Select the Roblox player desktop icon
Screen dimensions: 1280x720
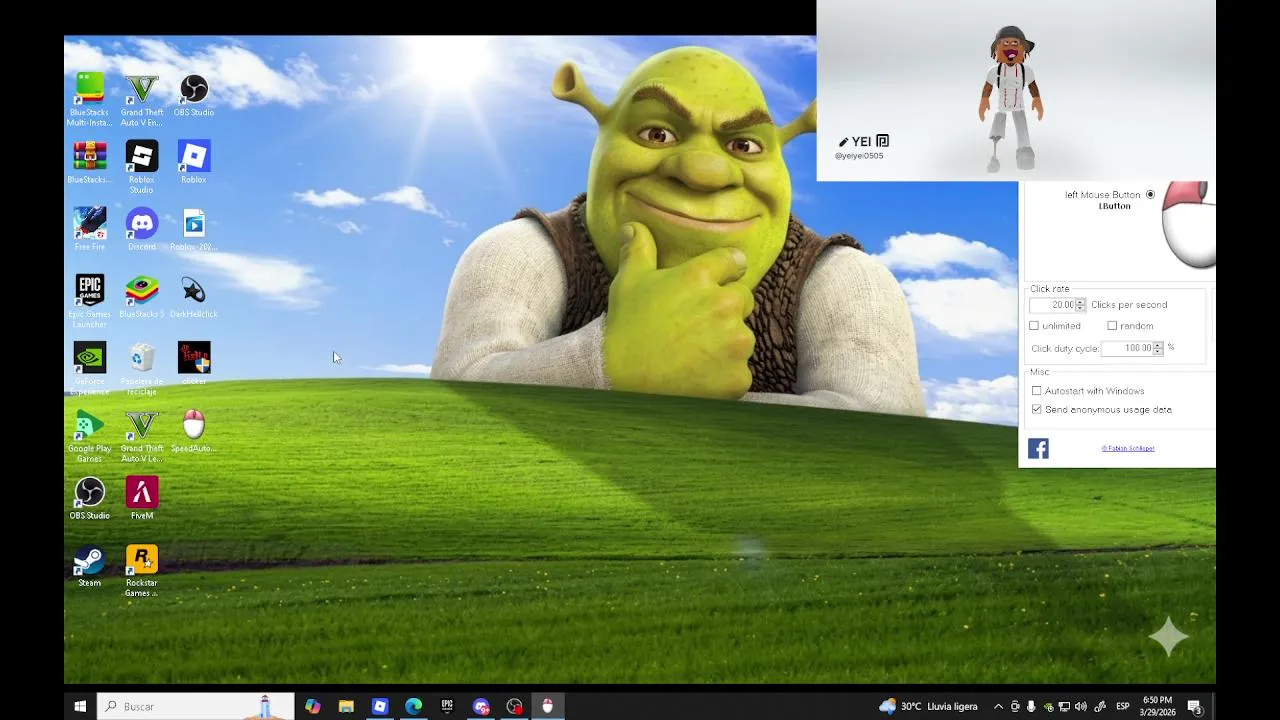pyautogui.click(x=194, y=162)
